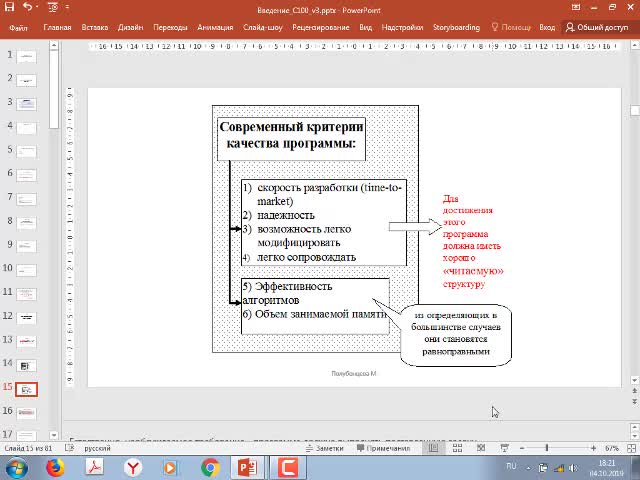
Task: Click thumbnail pane scroll up arrow
Action: pyautogui.click(x=54, y=45)
